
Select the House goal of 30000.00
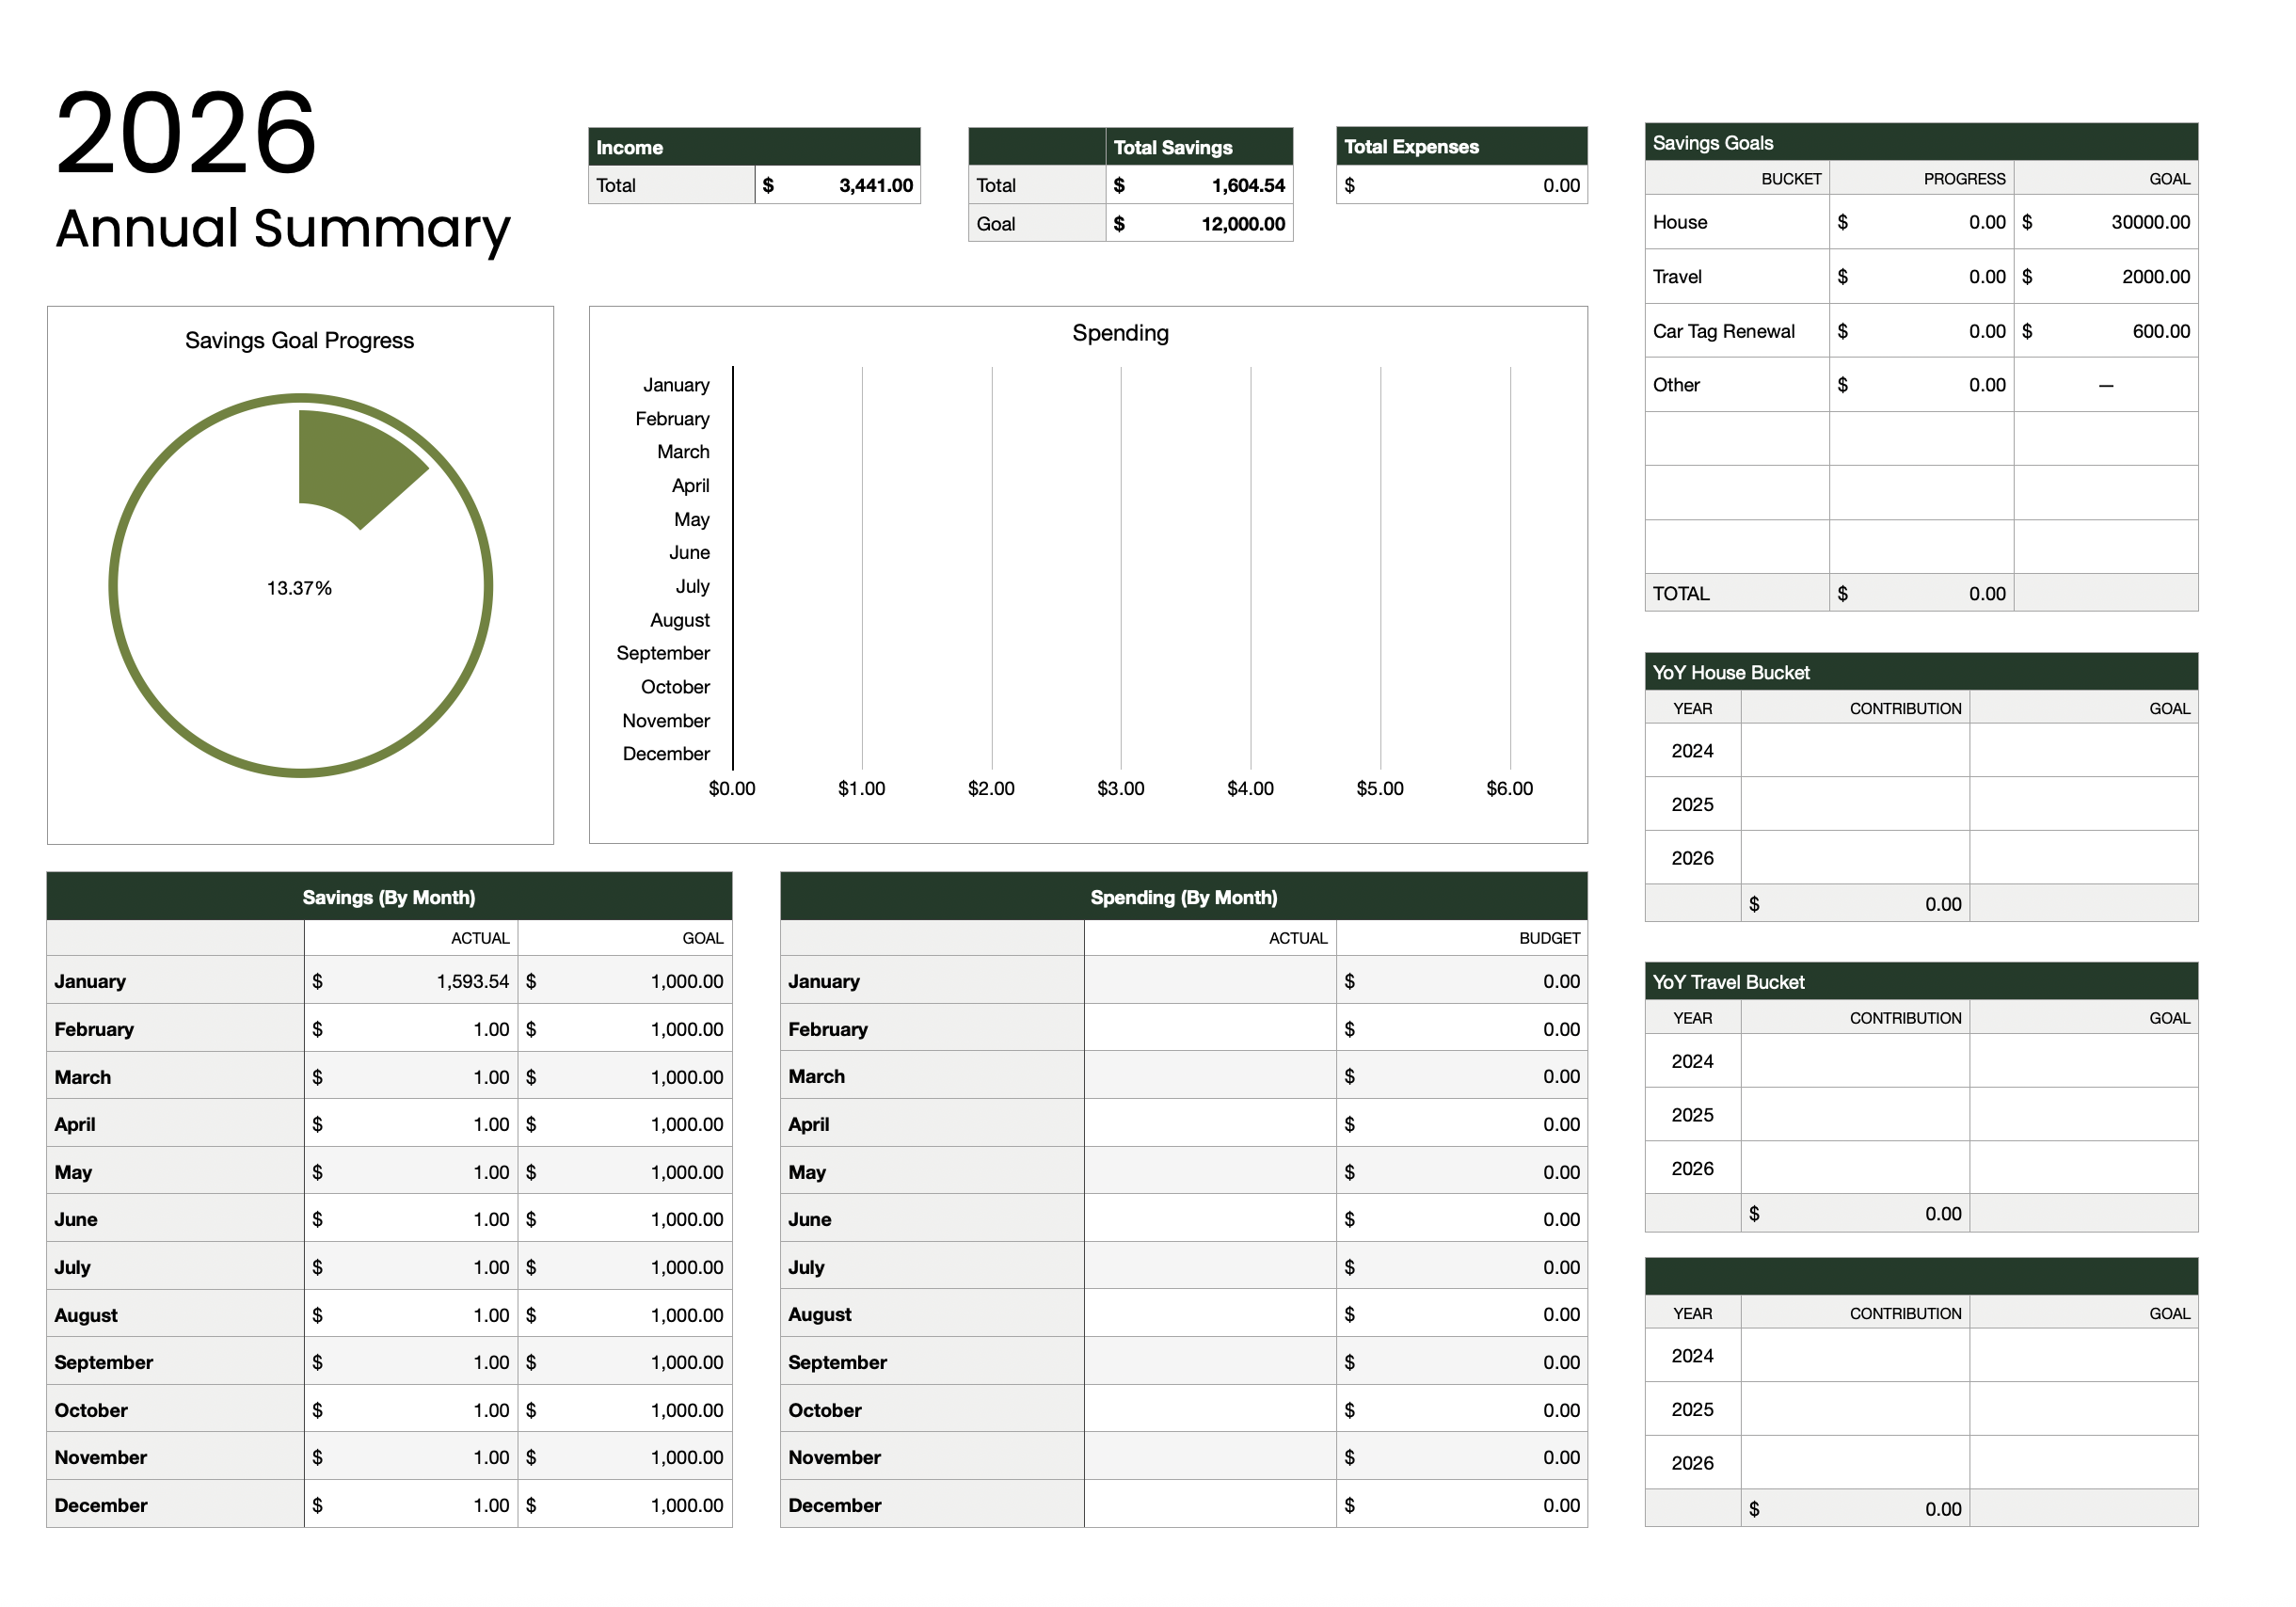[x=2105, y=222]
